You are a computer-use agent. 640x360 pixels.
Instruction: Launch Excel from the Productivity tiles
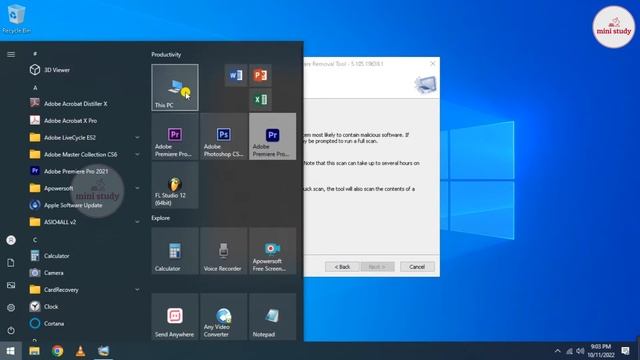coord(260,100)
